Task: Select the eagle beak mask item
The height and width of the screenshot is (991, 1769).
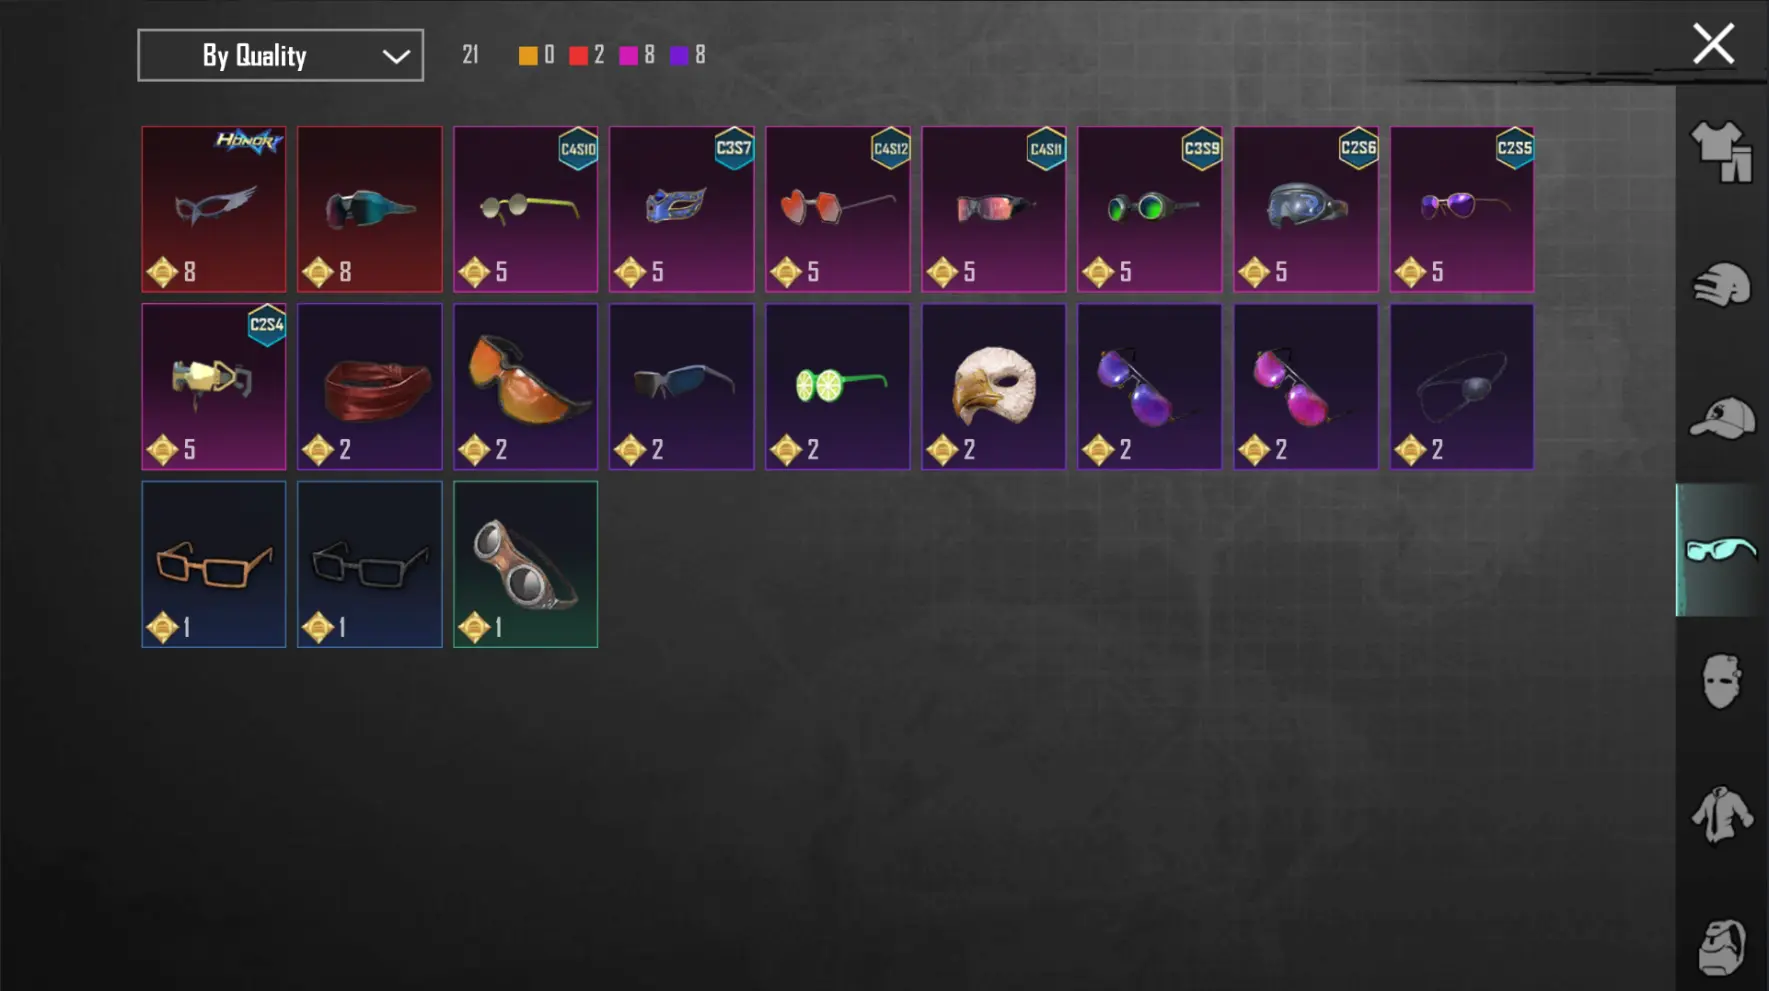Action: pos(994,386)
